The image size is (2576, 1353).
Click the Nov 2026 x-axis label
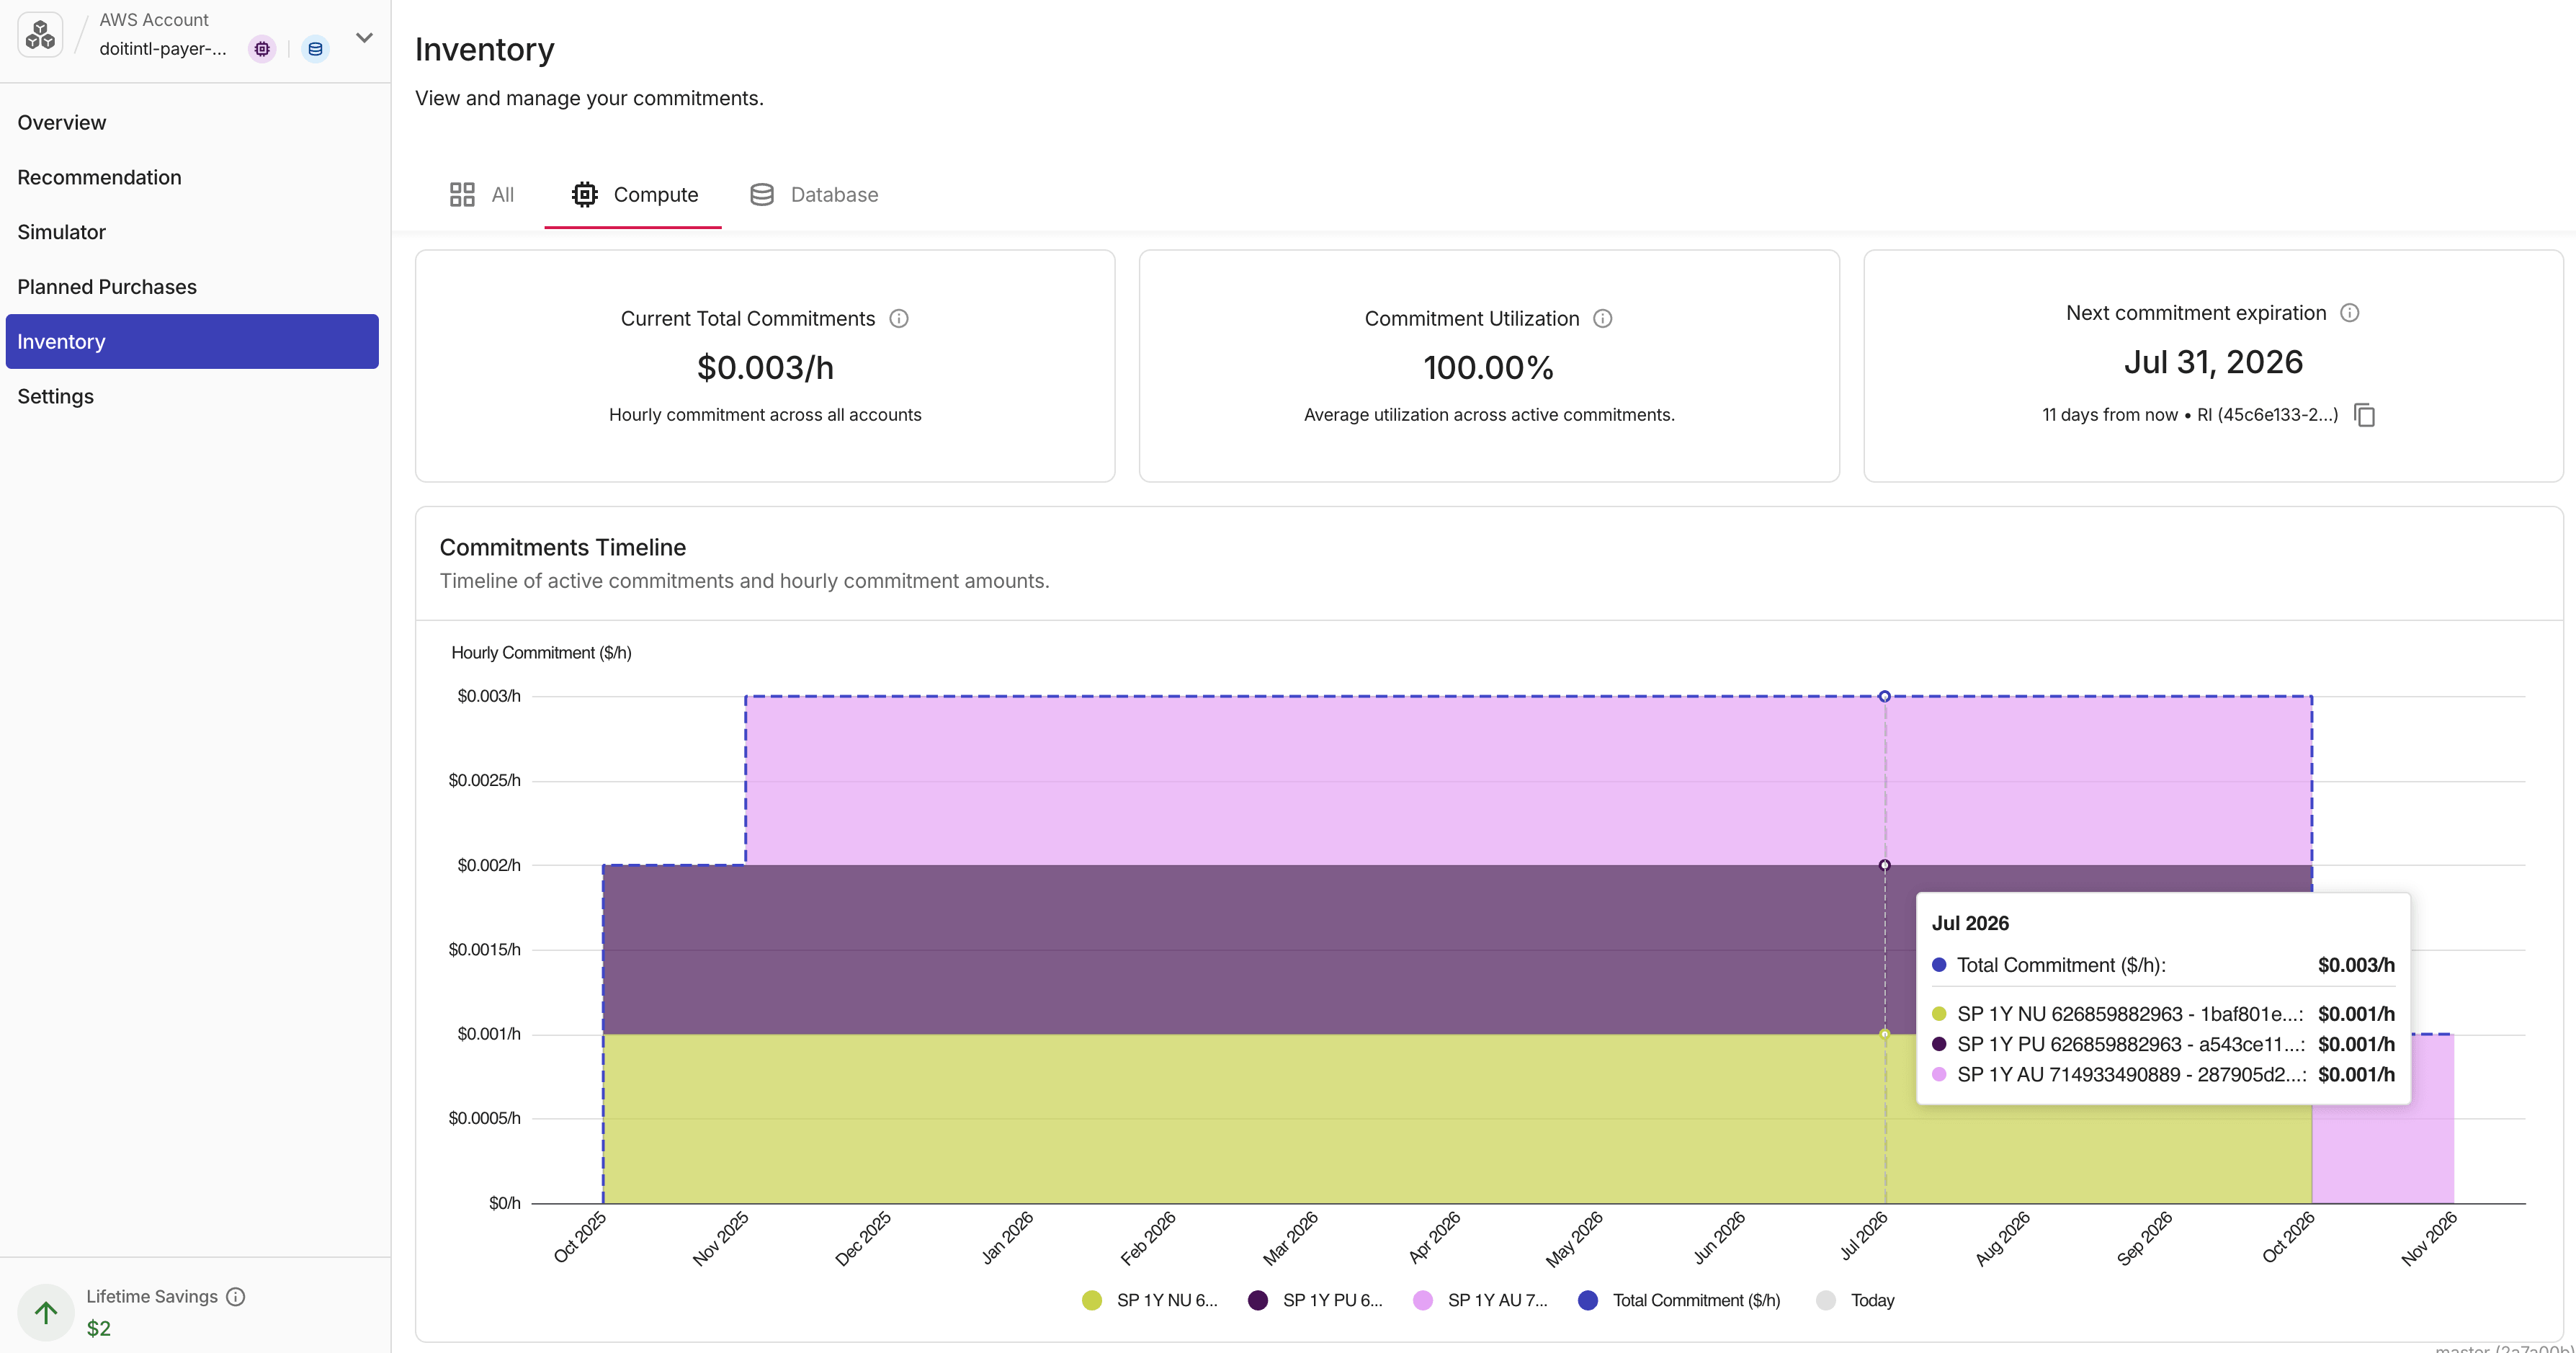[x=2430, y=1239]
